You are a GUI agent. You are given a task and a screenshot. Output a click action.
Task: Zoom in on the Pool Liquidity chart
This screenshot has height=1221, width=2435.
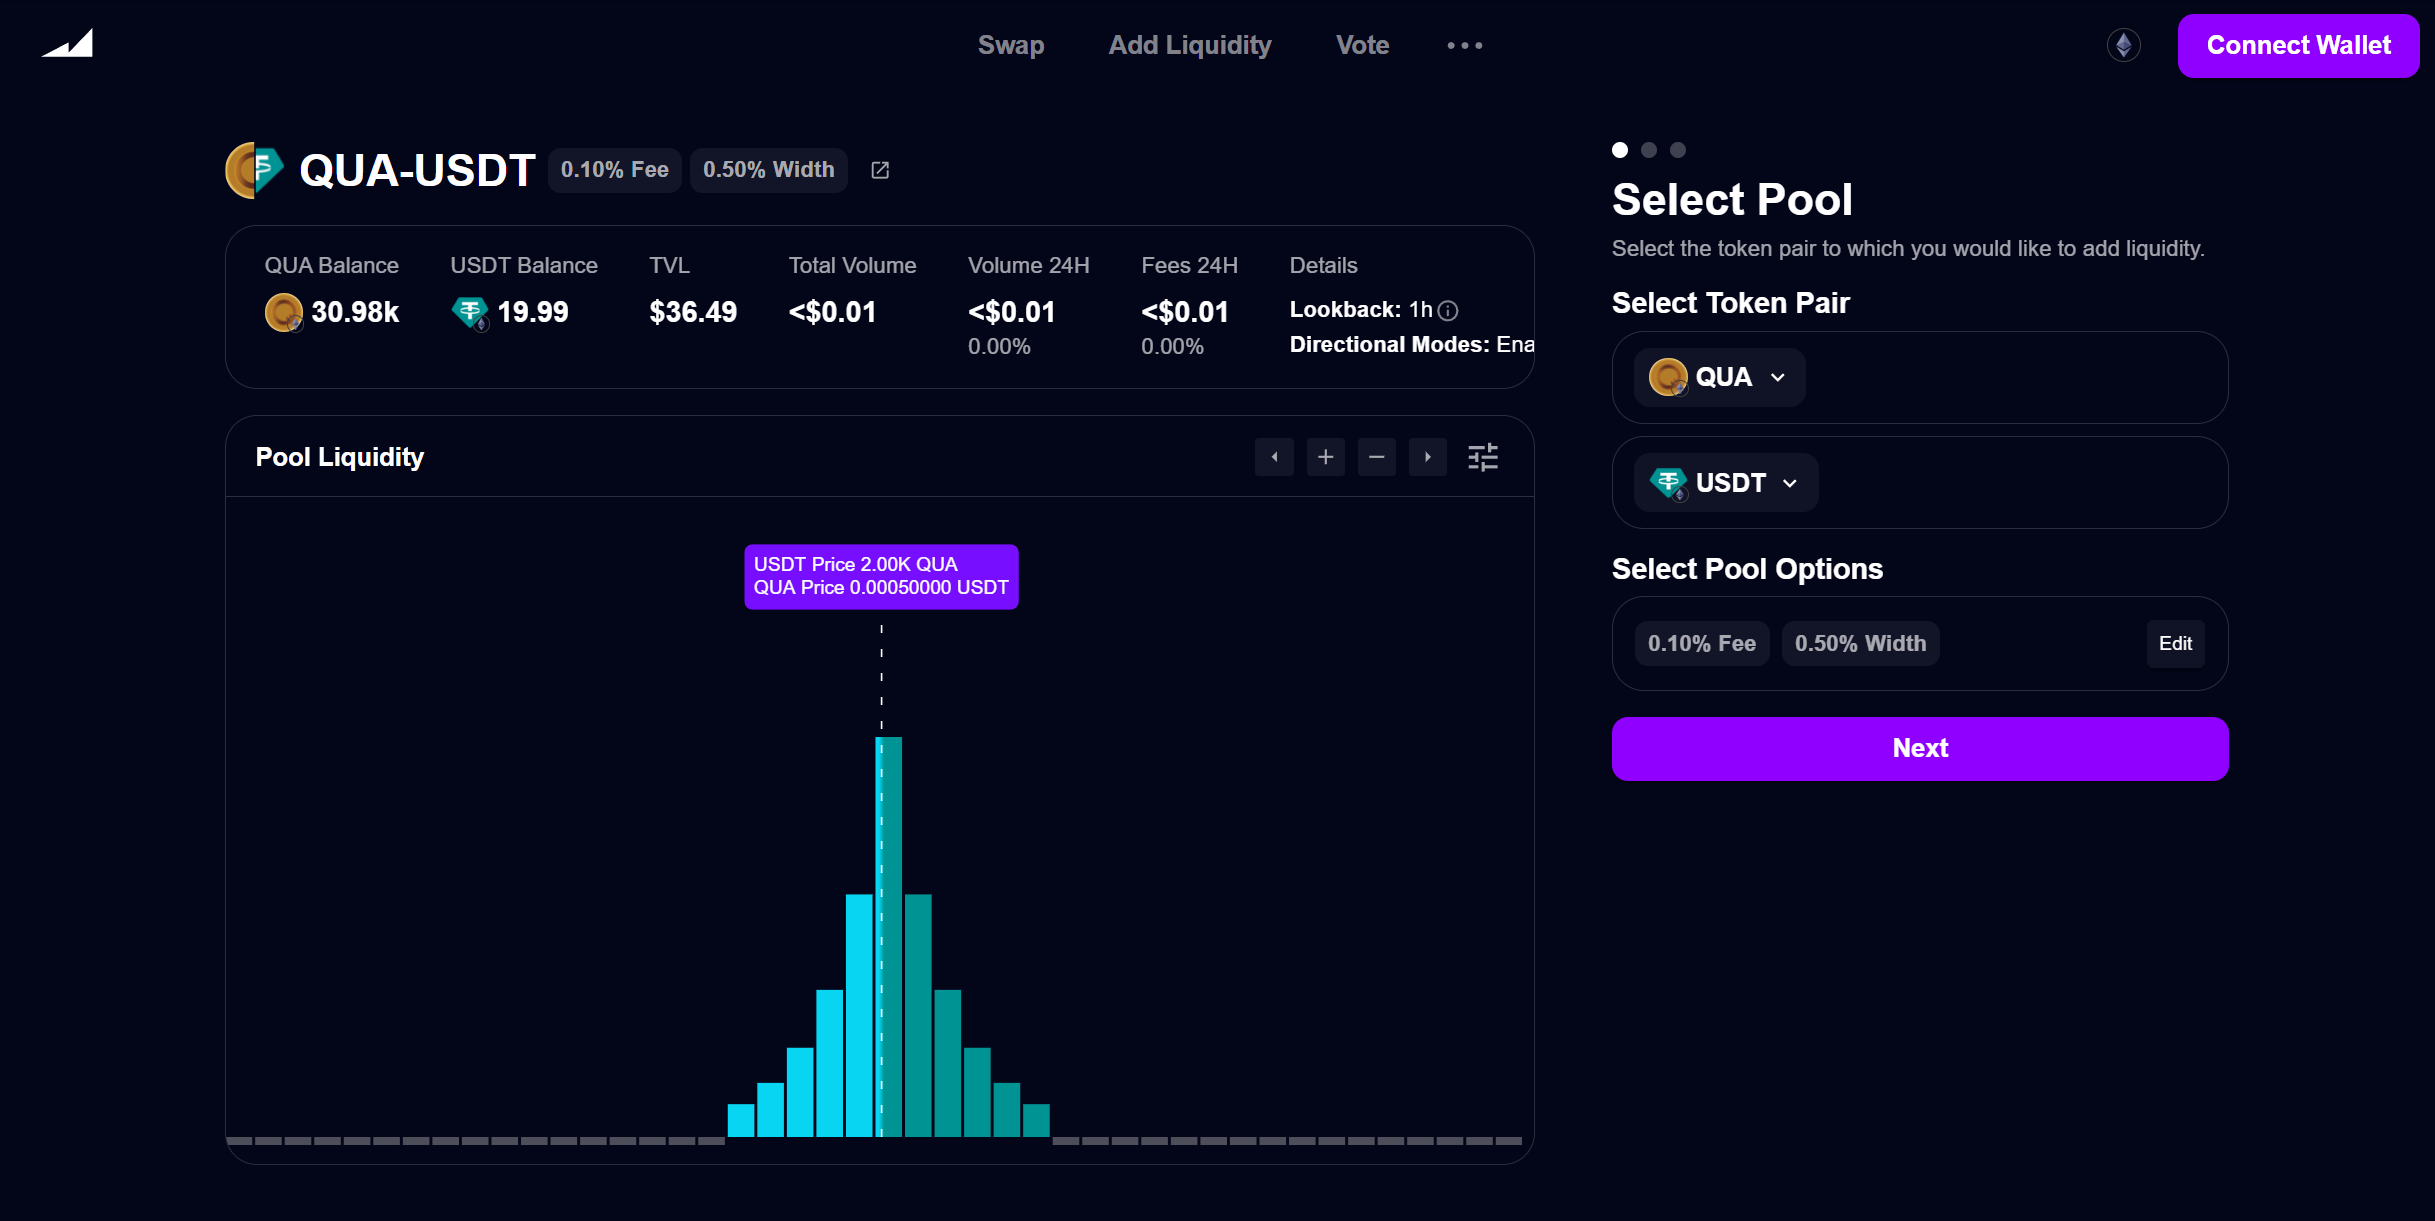pyautogui.click(x=1325, y=457)
